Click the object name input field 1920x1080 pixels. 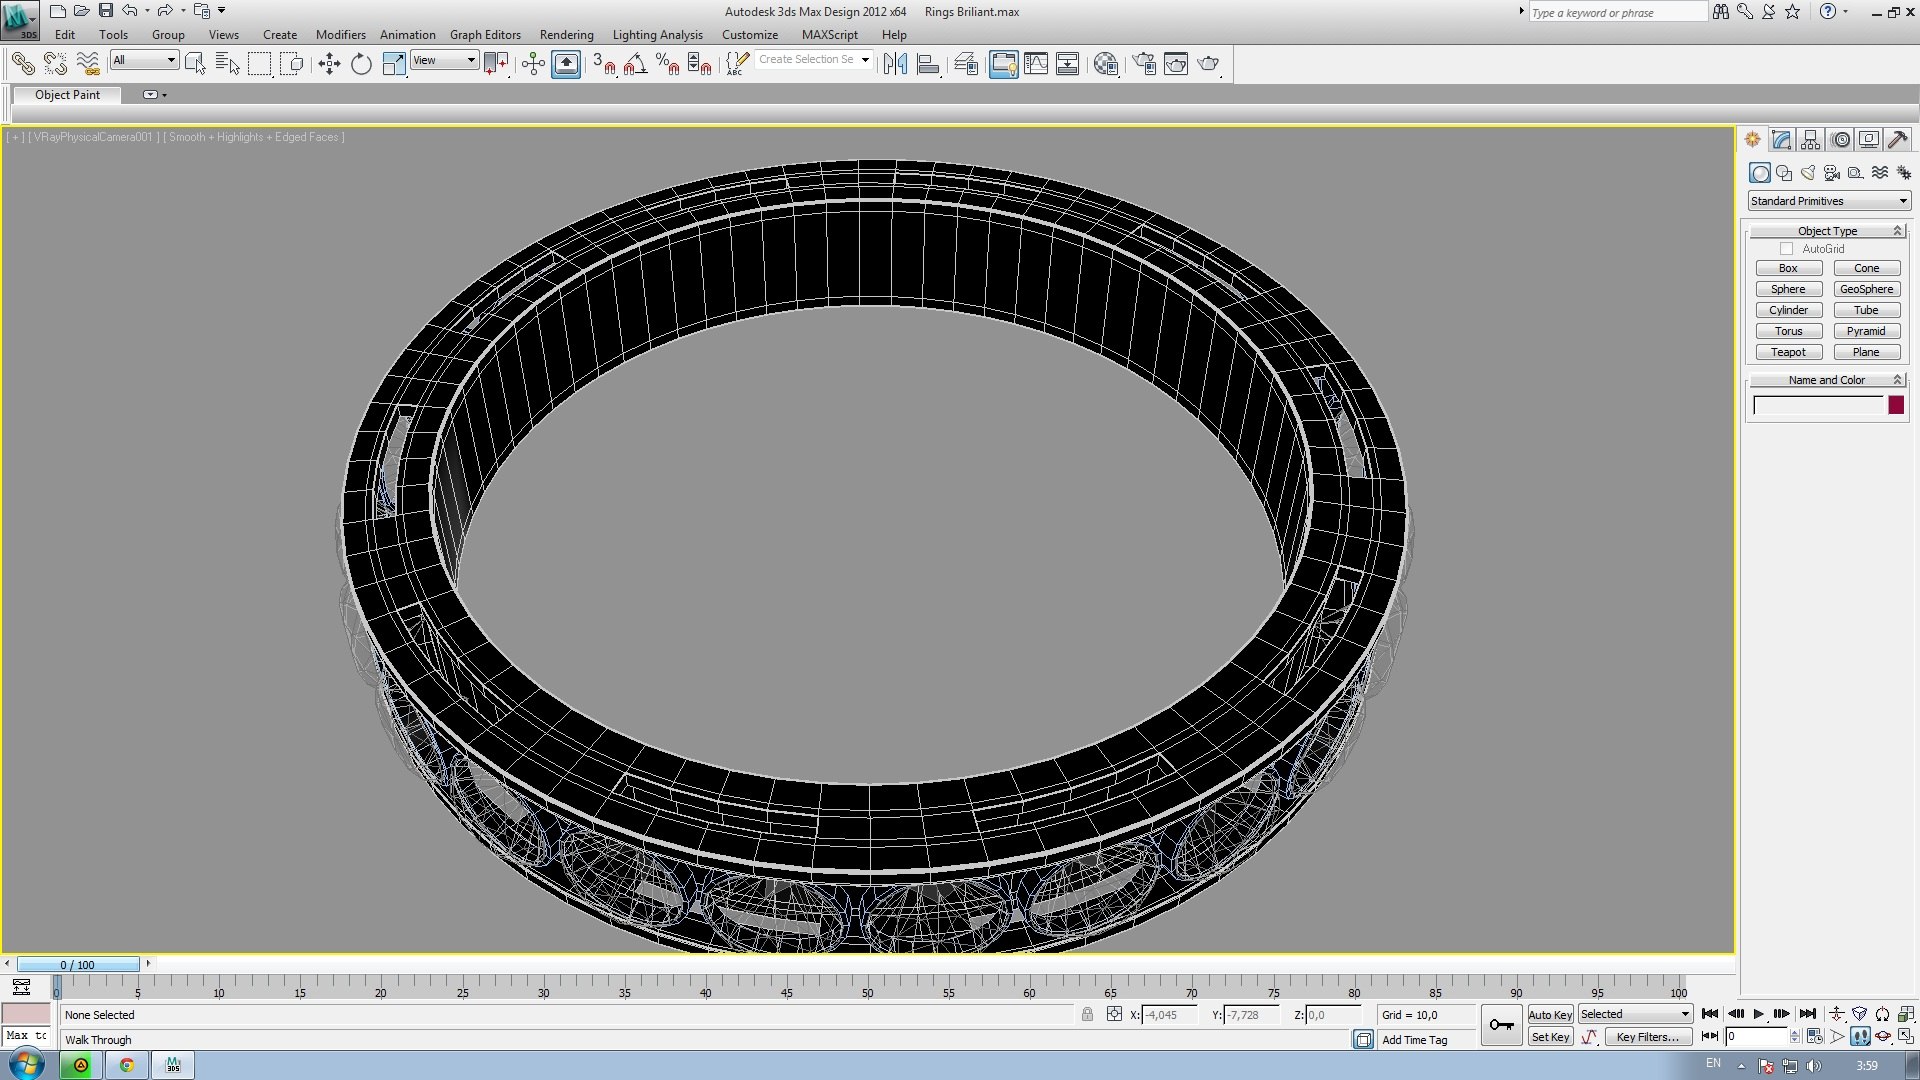(1818, 405)
